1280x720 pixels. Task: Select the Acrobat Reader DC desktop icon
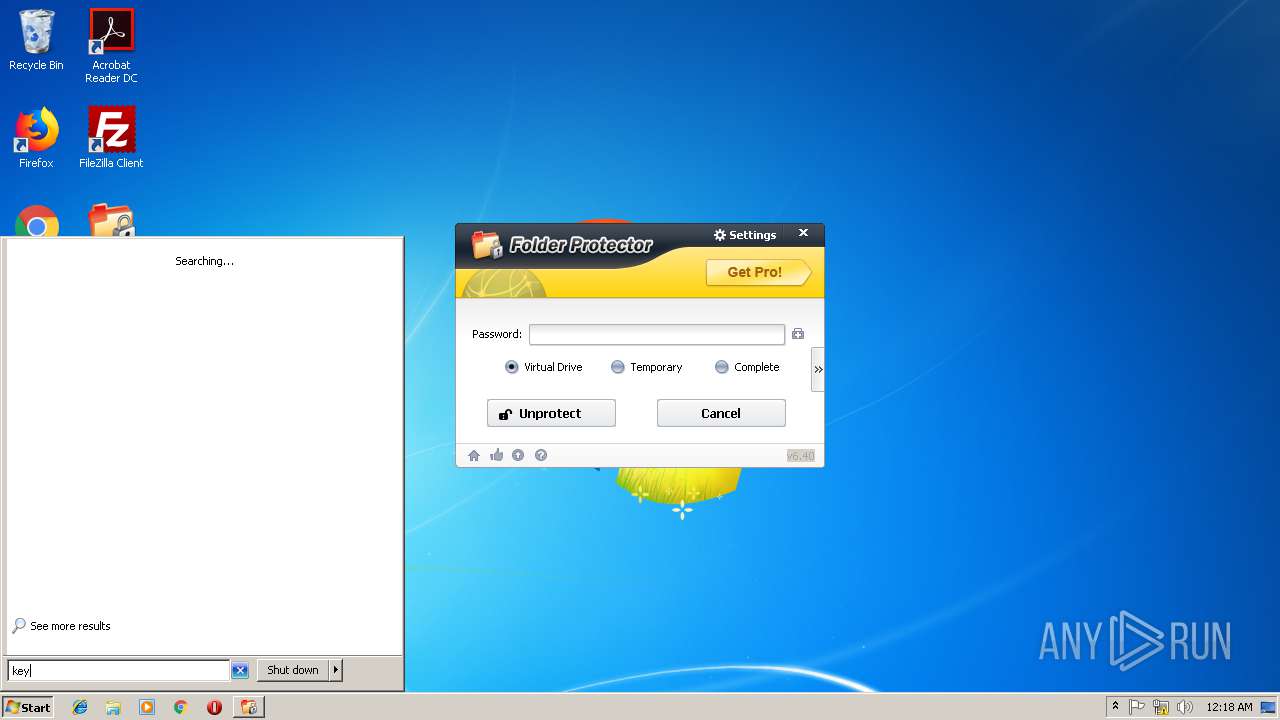tap(111, 46)
